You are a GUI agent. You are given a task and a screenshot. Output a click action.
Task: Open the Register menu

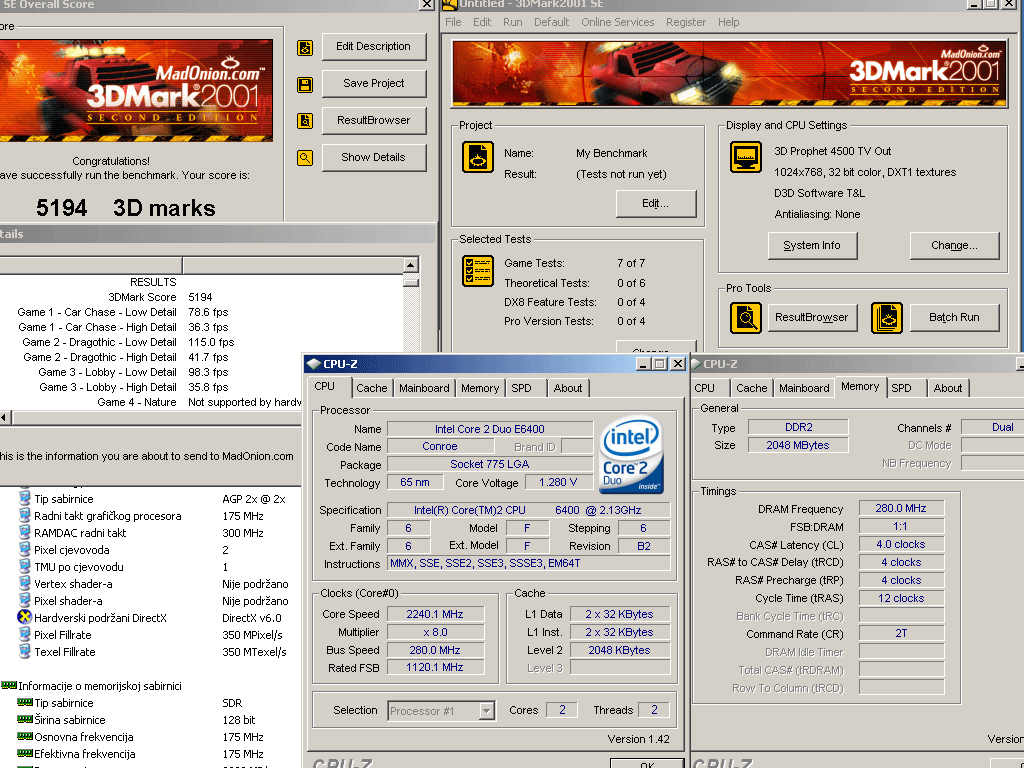686,22
